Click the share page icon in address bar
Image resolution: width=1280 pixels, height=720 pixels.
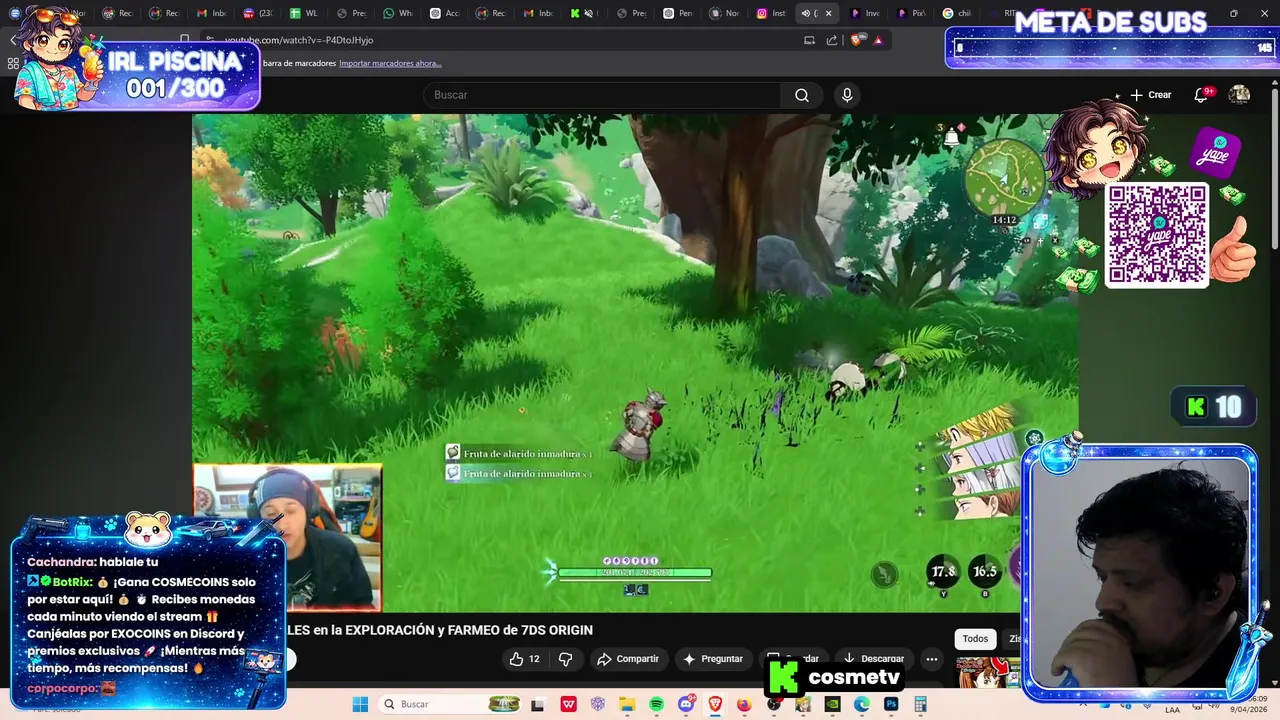[832, 40]
